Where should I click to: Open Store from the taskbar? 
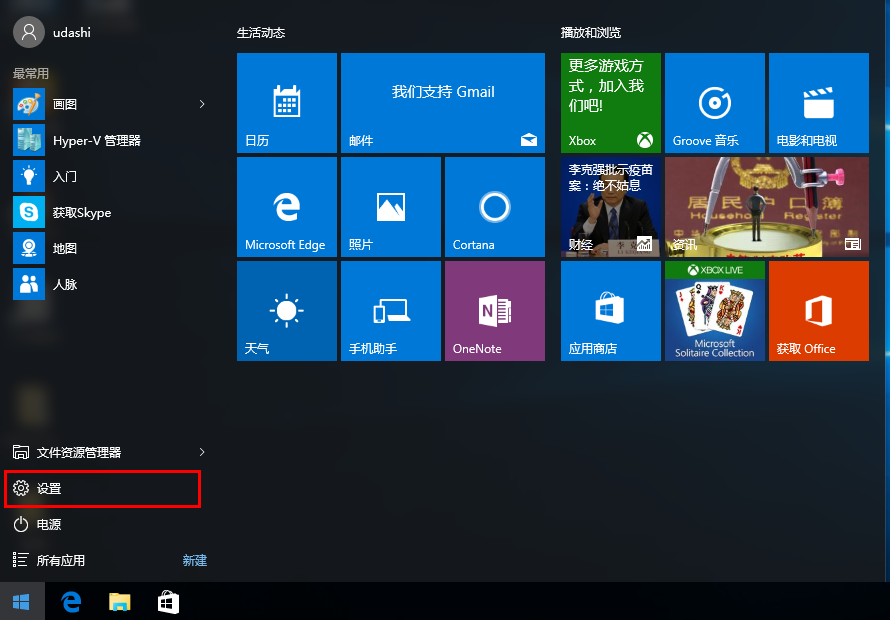[x=168, y=601]
